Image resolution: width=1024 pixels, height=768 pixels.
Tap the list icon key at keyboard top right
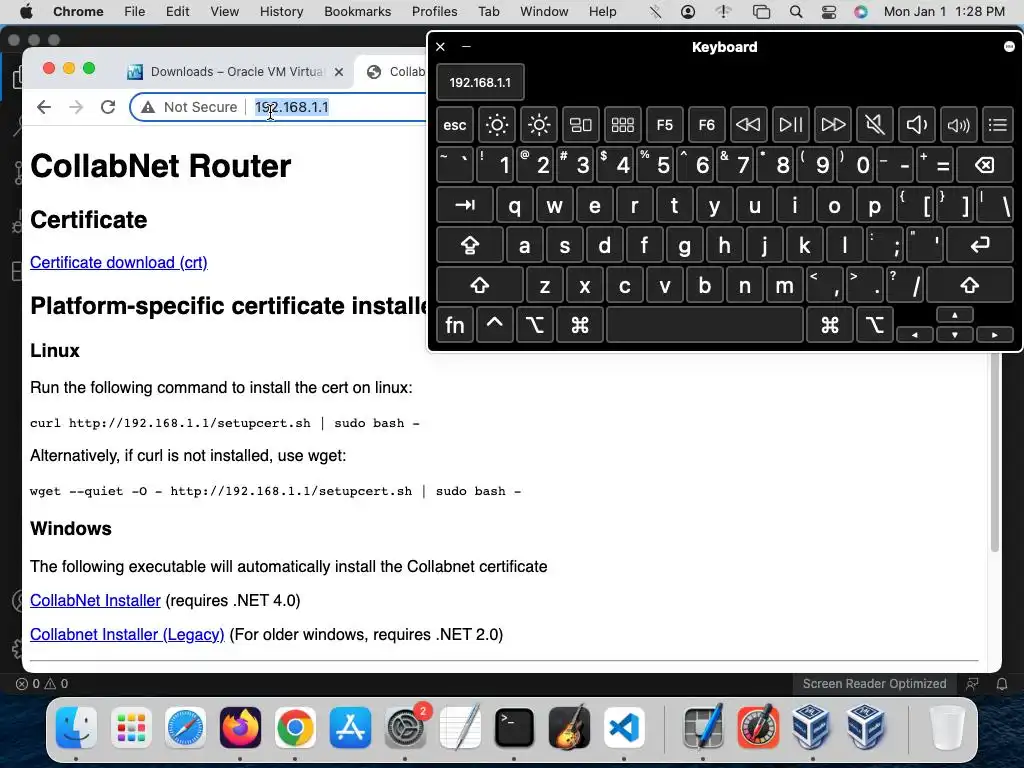pyautogui.click(x=998, y=125)
